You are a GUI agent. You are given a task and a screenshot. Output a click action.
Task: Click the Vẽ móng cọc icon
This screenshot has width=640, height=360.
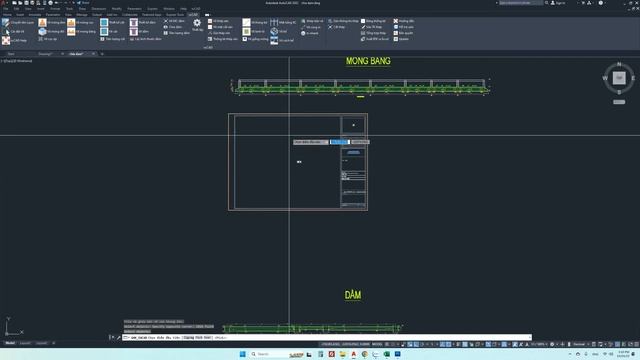click(71, 22)
